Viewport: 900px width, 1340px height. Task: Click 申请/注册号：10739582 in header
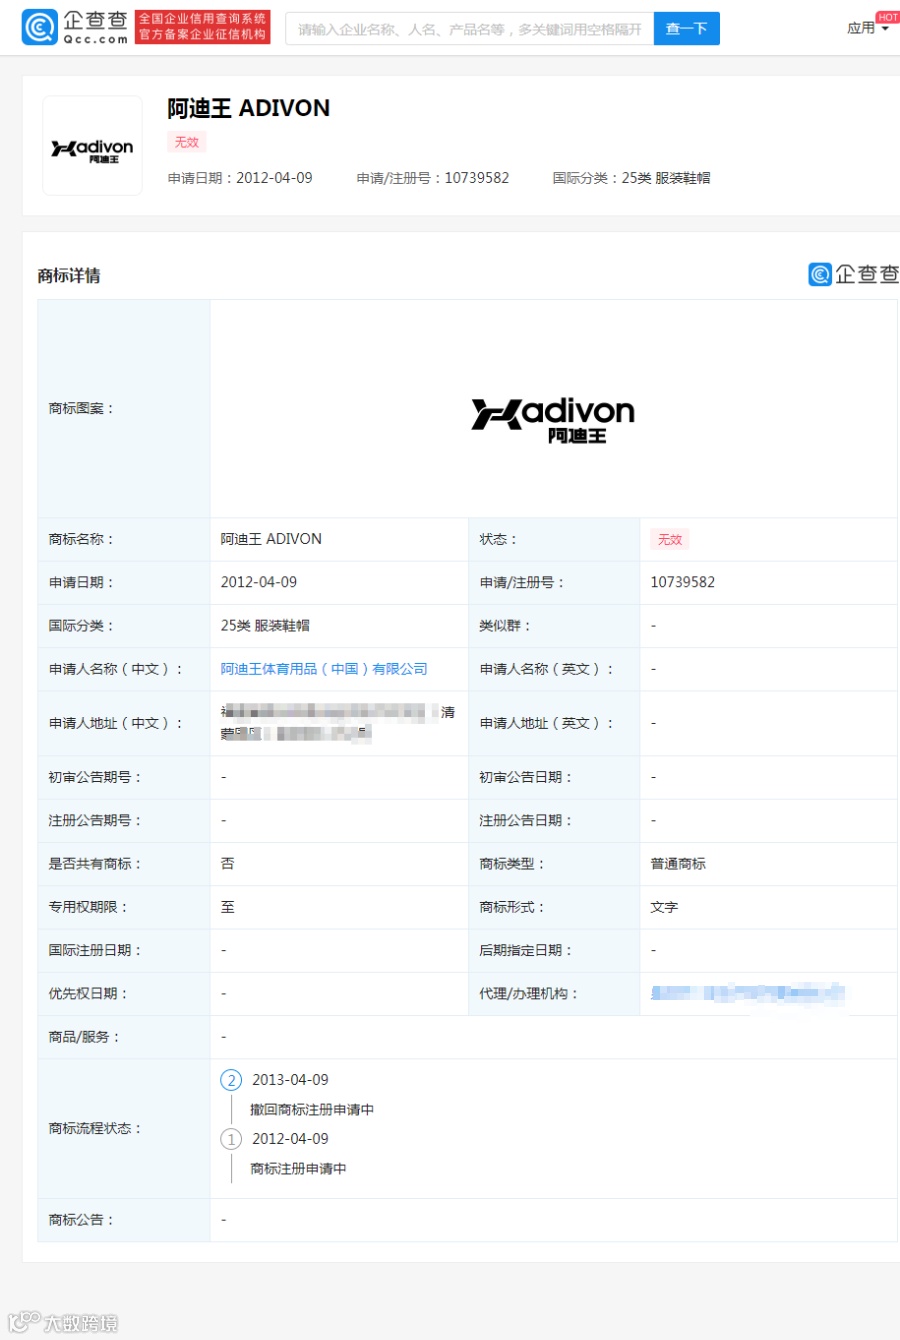point(433,178)
